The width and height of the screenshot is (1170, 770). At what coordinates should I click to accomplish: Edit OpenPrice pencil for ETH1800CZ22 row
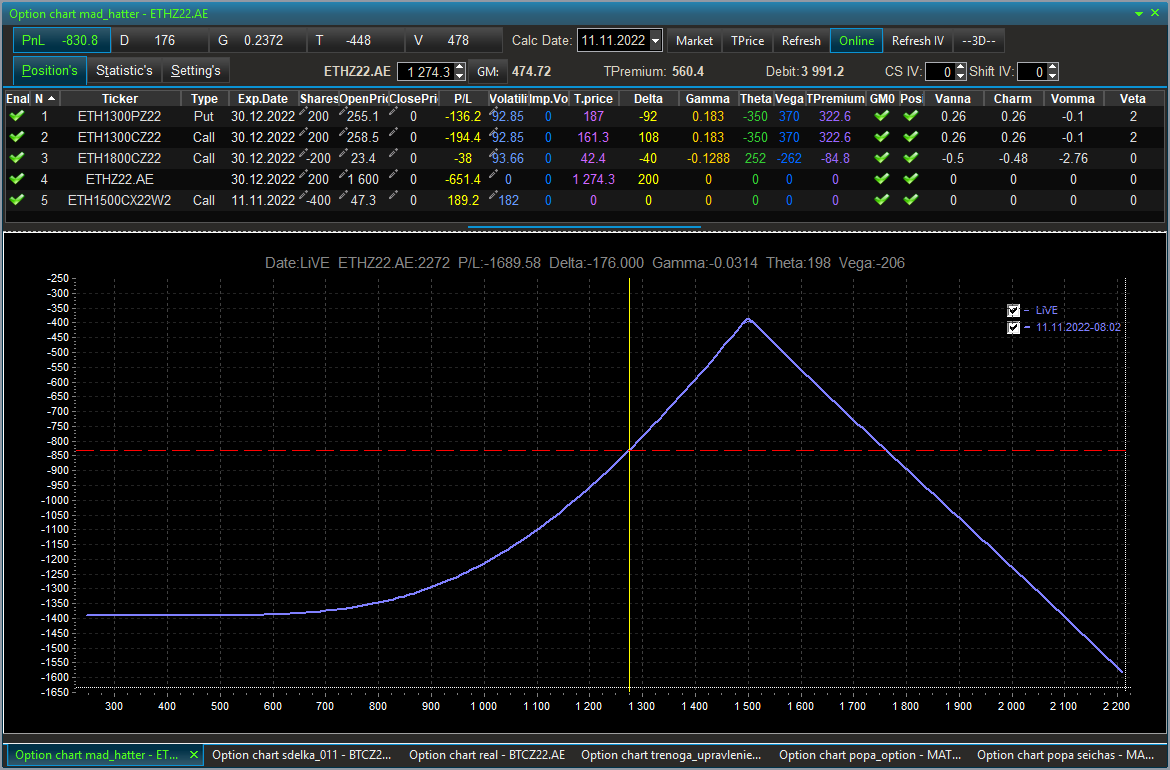tap(343, 154)
